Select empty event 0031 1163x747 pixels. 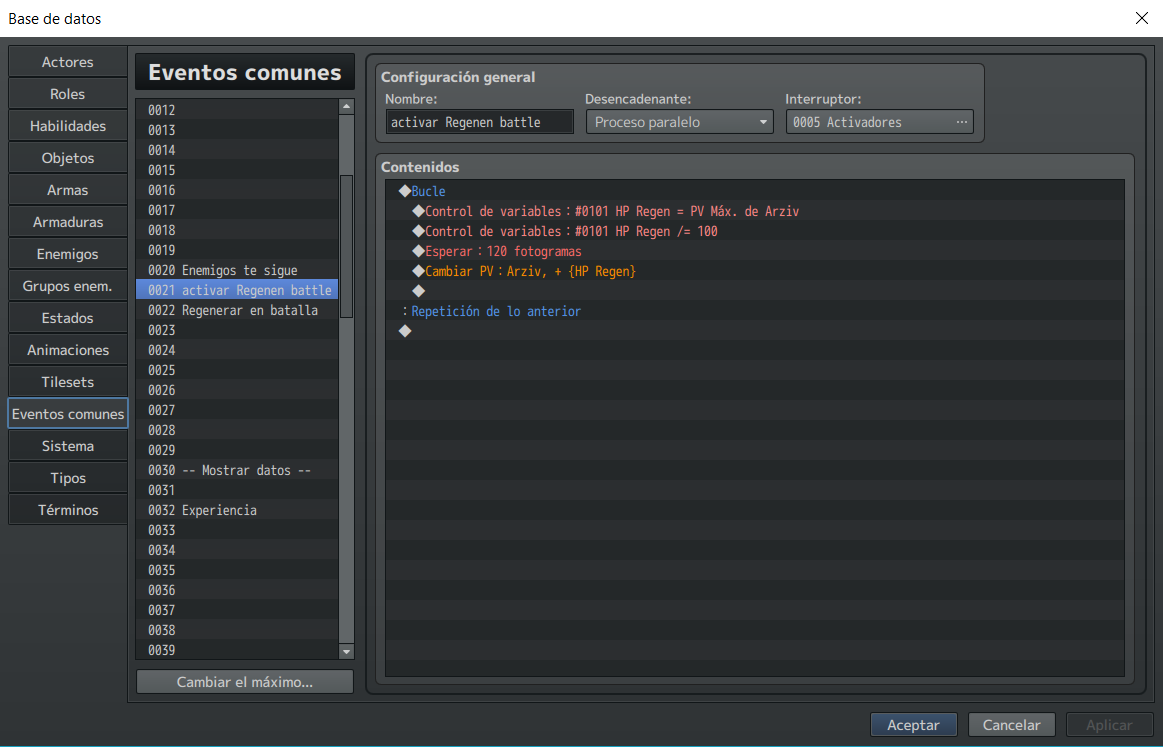coord(237,490)
